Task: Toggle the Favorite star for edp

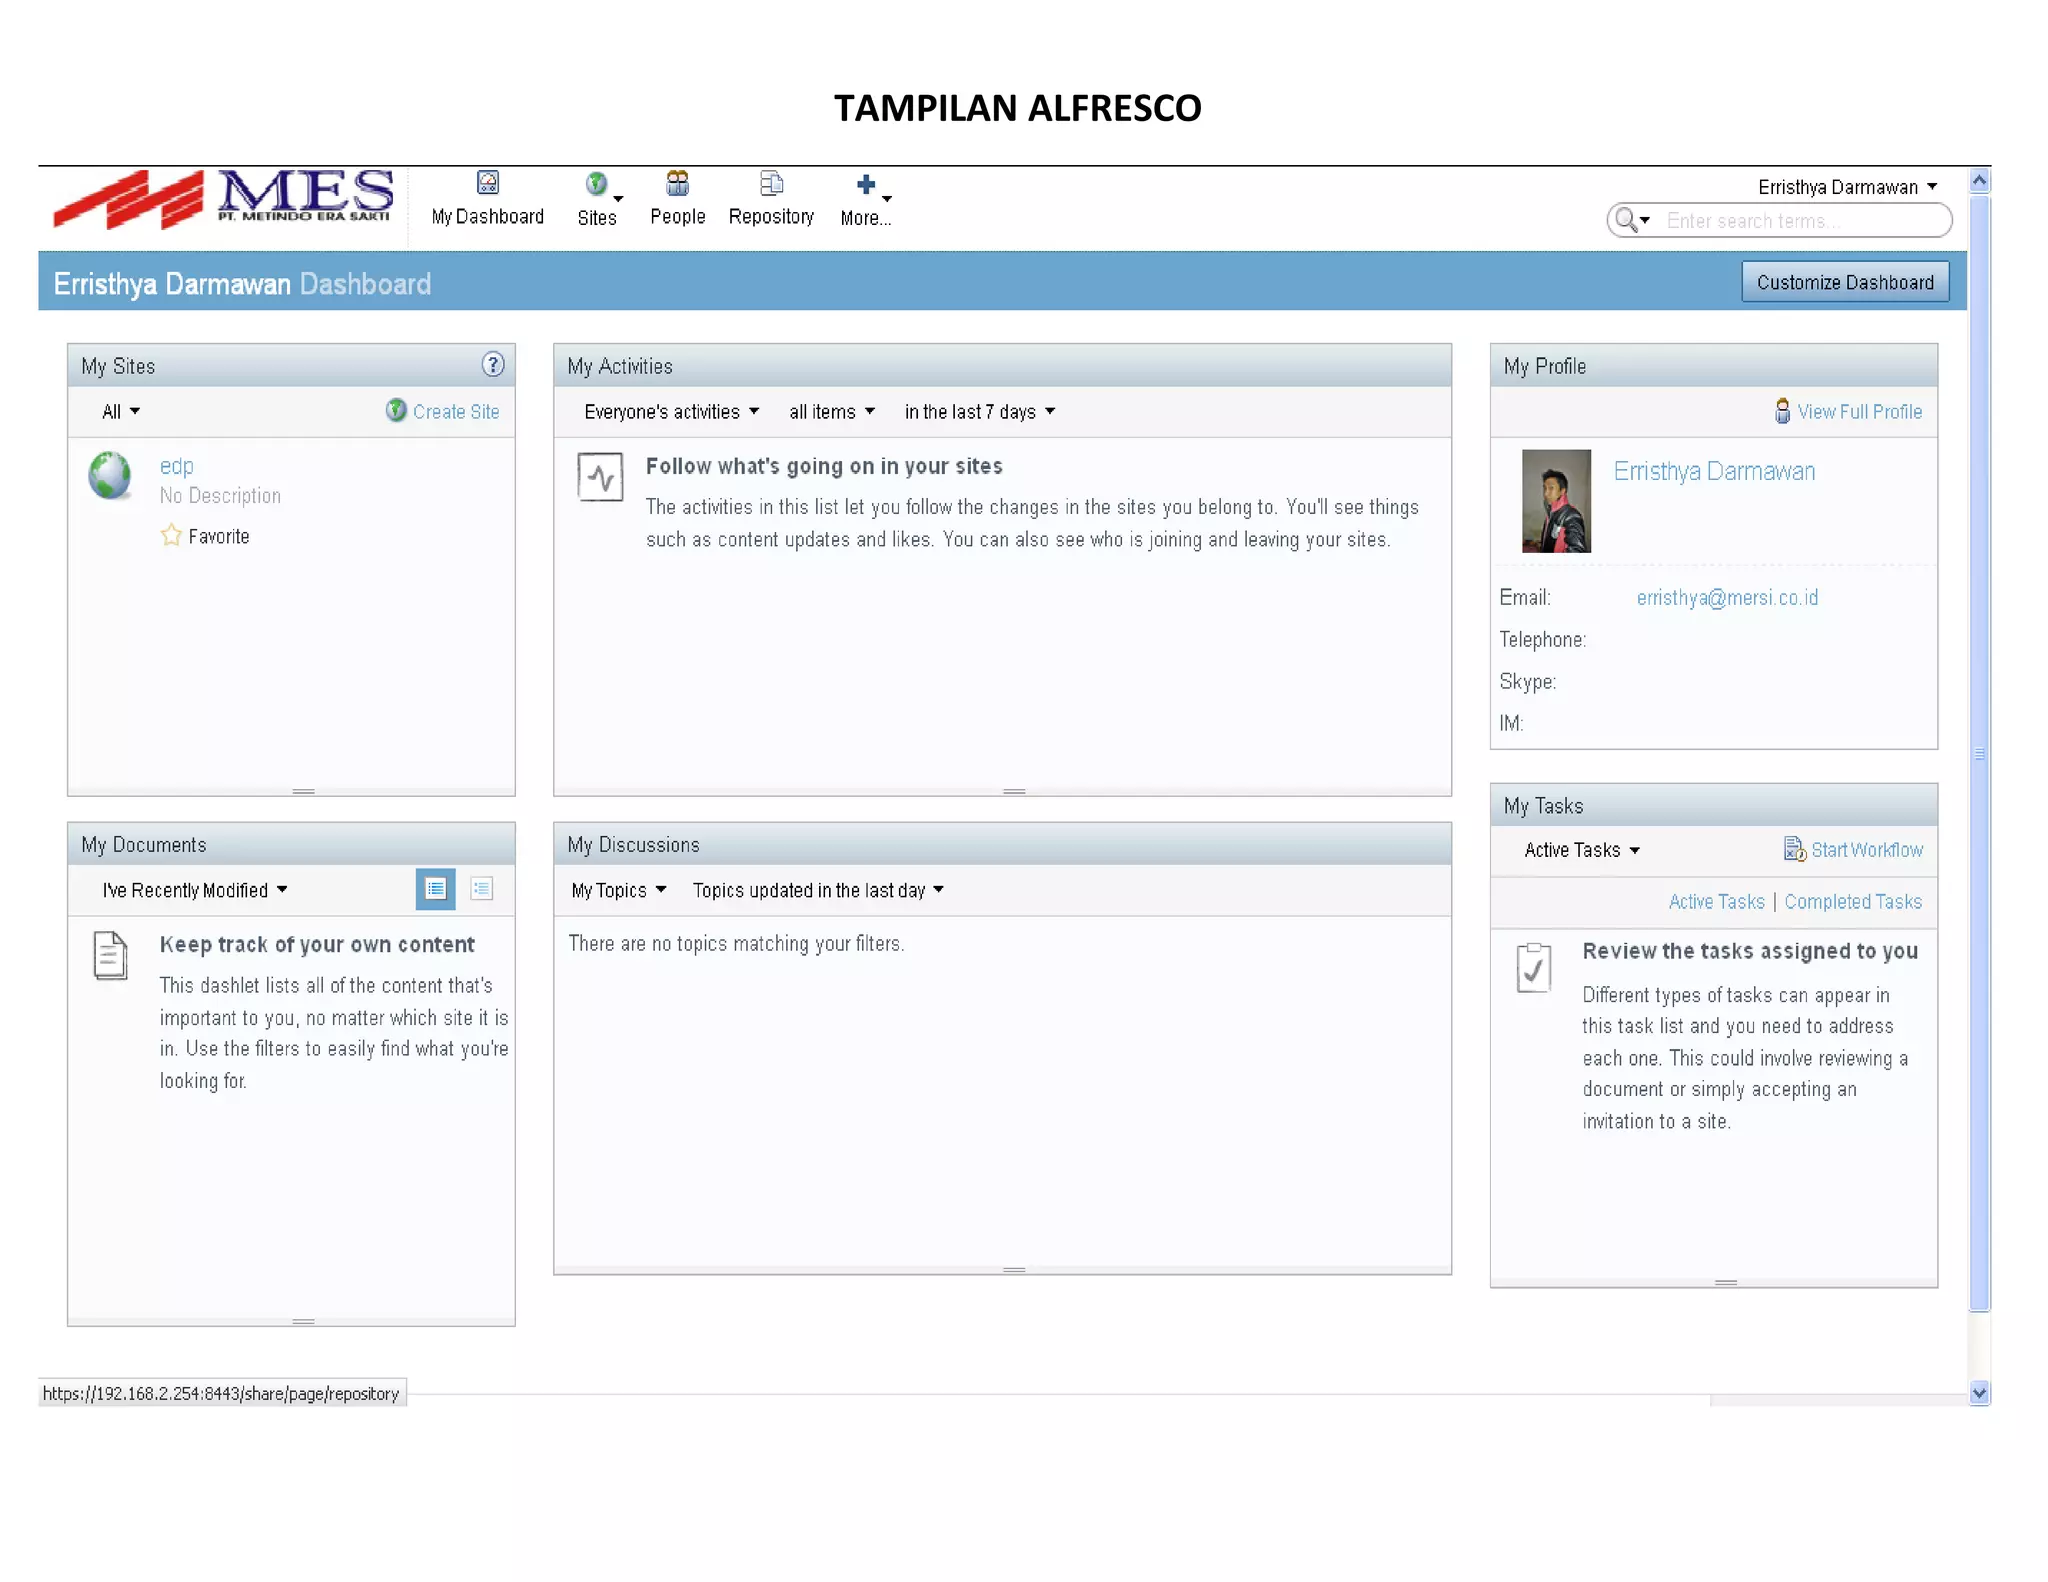Action: 171,536
